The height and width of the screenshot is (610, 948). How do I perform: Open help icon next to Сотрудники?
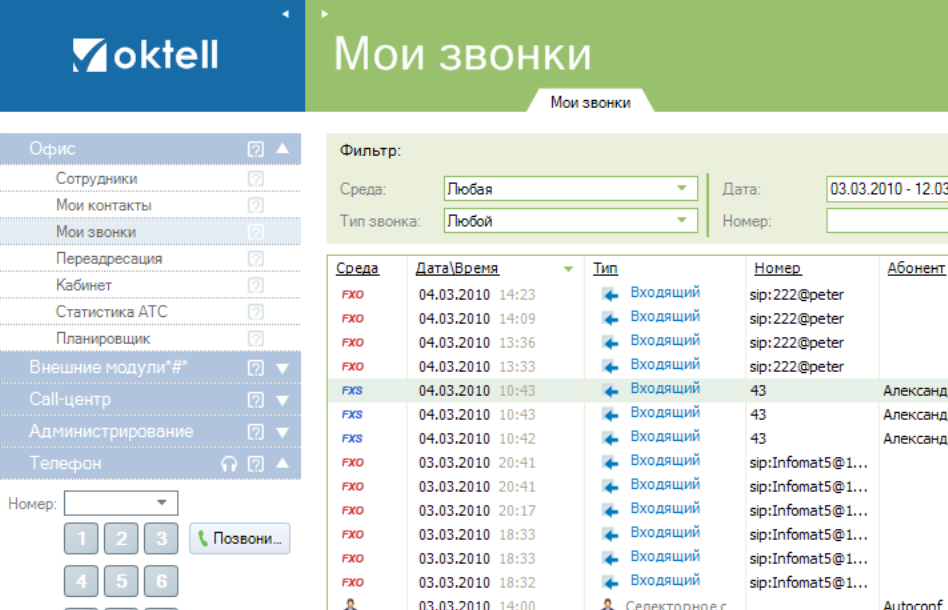[255, 179]
